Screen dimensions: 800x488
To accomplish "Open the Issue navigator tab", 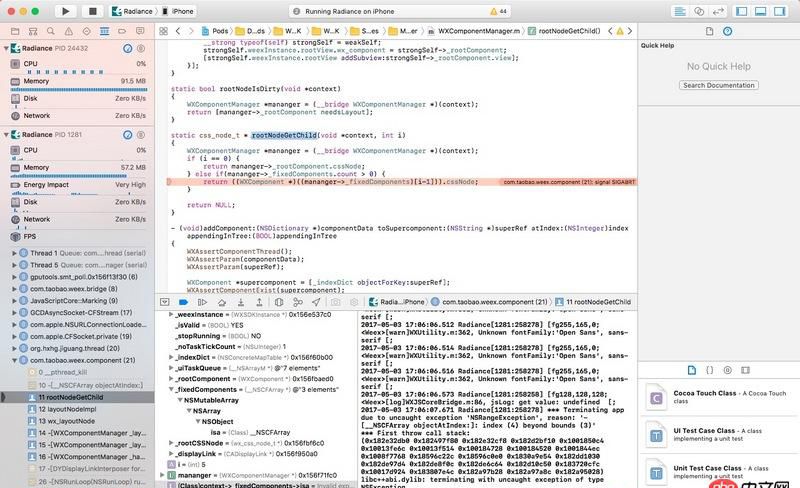I will (x=68, y=31).
